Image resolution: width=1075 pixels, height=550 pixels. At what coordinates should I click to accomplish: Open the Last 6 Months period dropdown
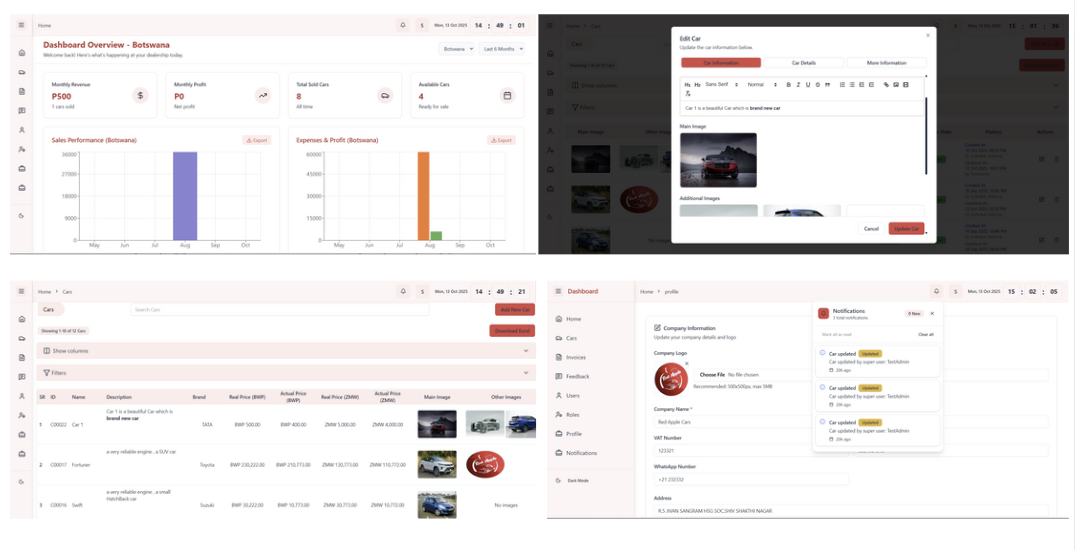[503, 48]
